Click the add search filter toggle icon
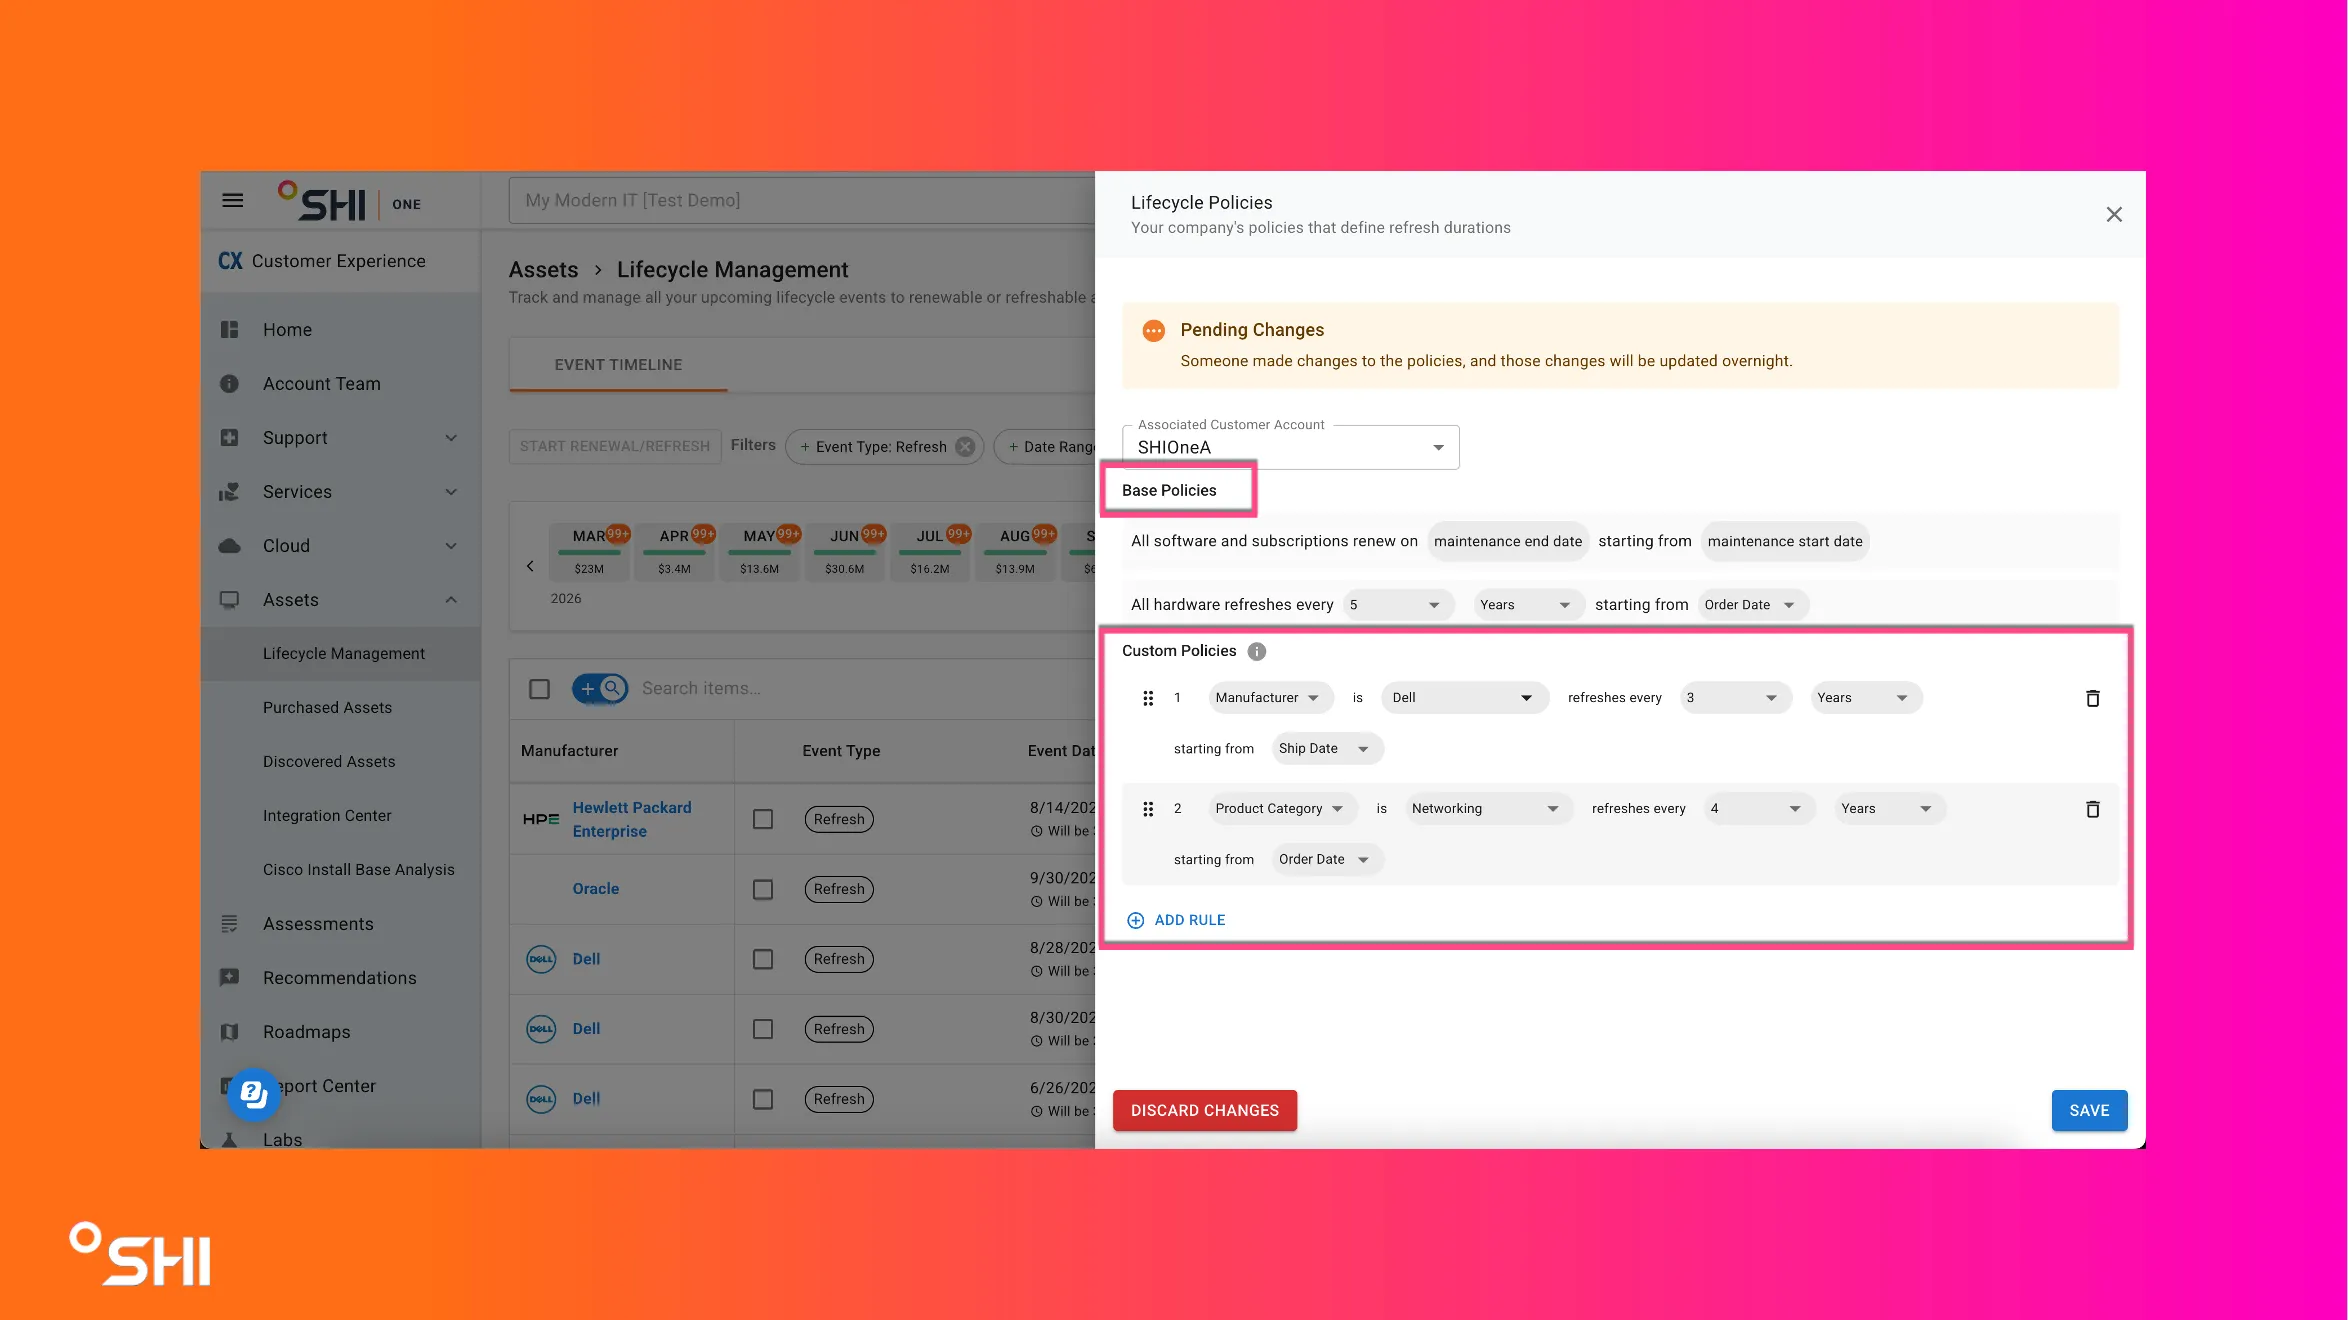The image size is (2348, 1320). tap(600, 688)
